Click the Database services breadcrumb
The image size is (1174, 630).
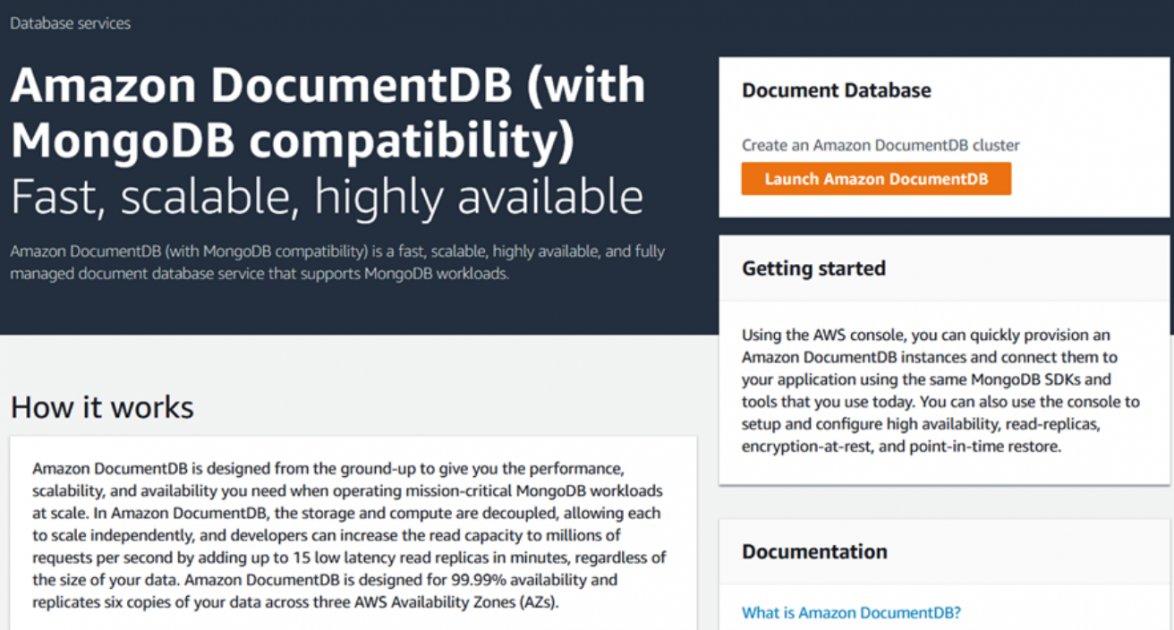70,23
